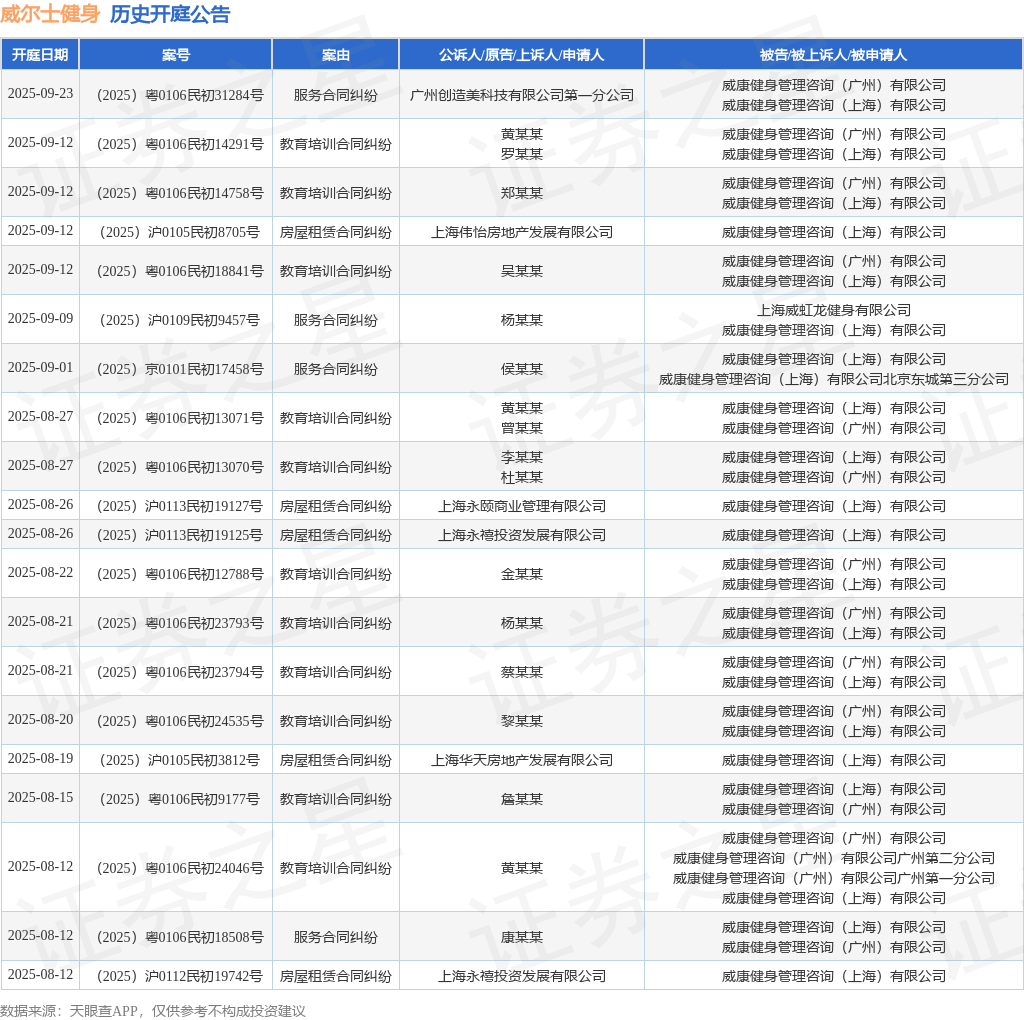Select case number (2025)粤0106民初24535号

coord(180,721)
